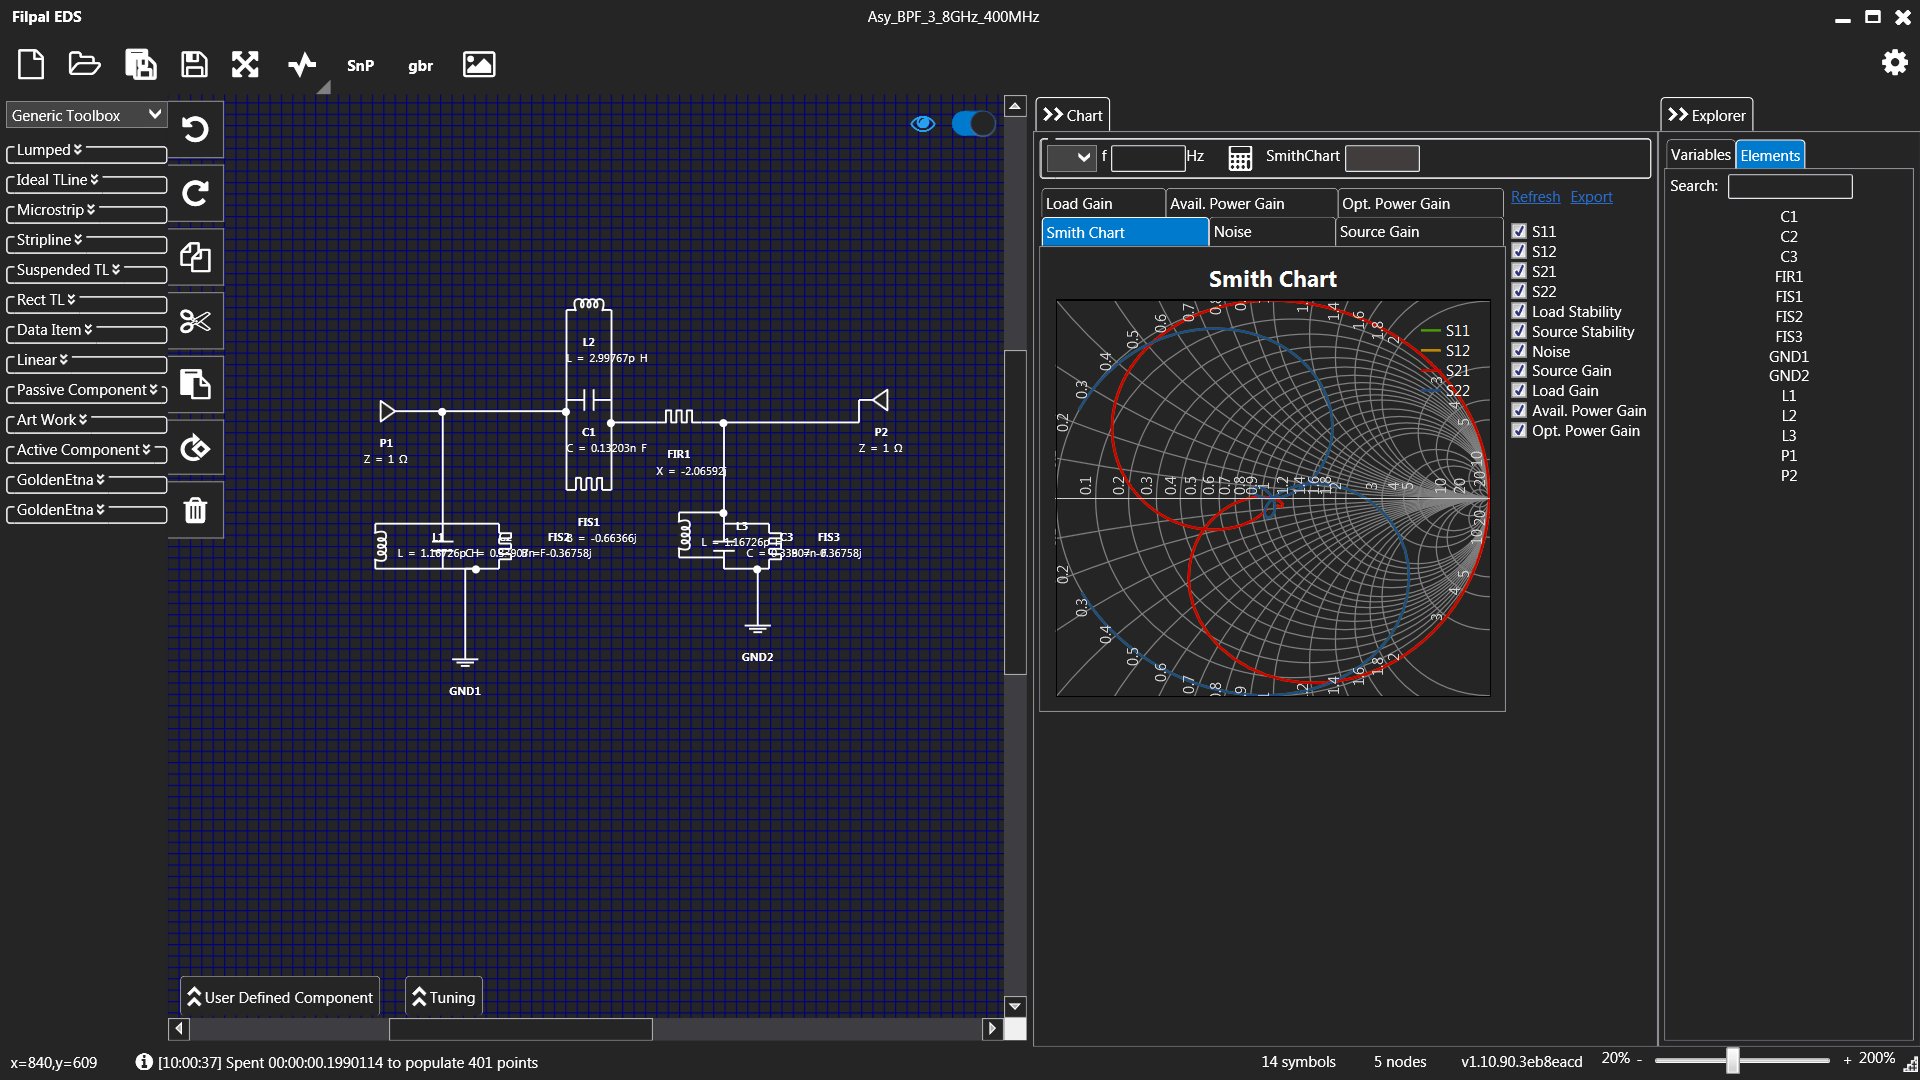
Task: Open settings gear icon
Action: tap(1894, 63)
